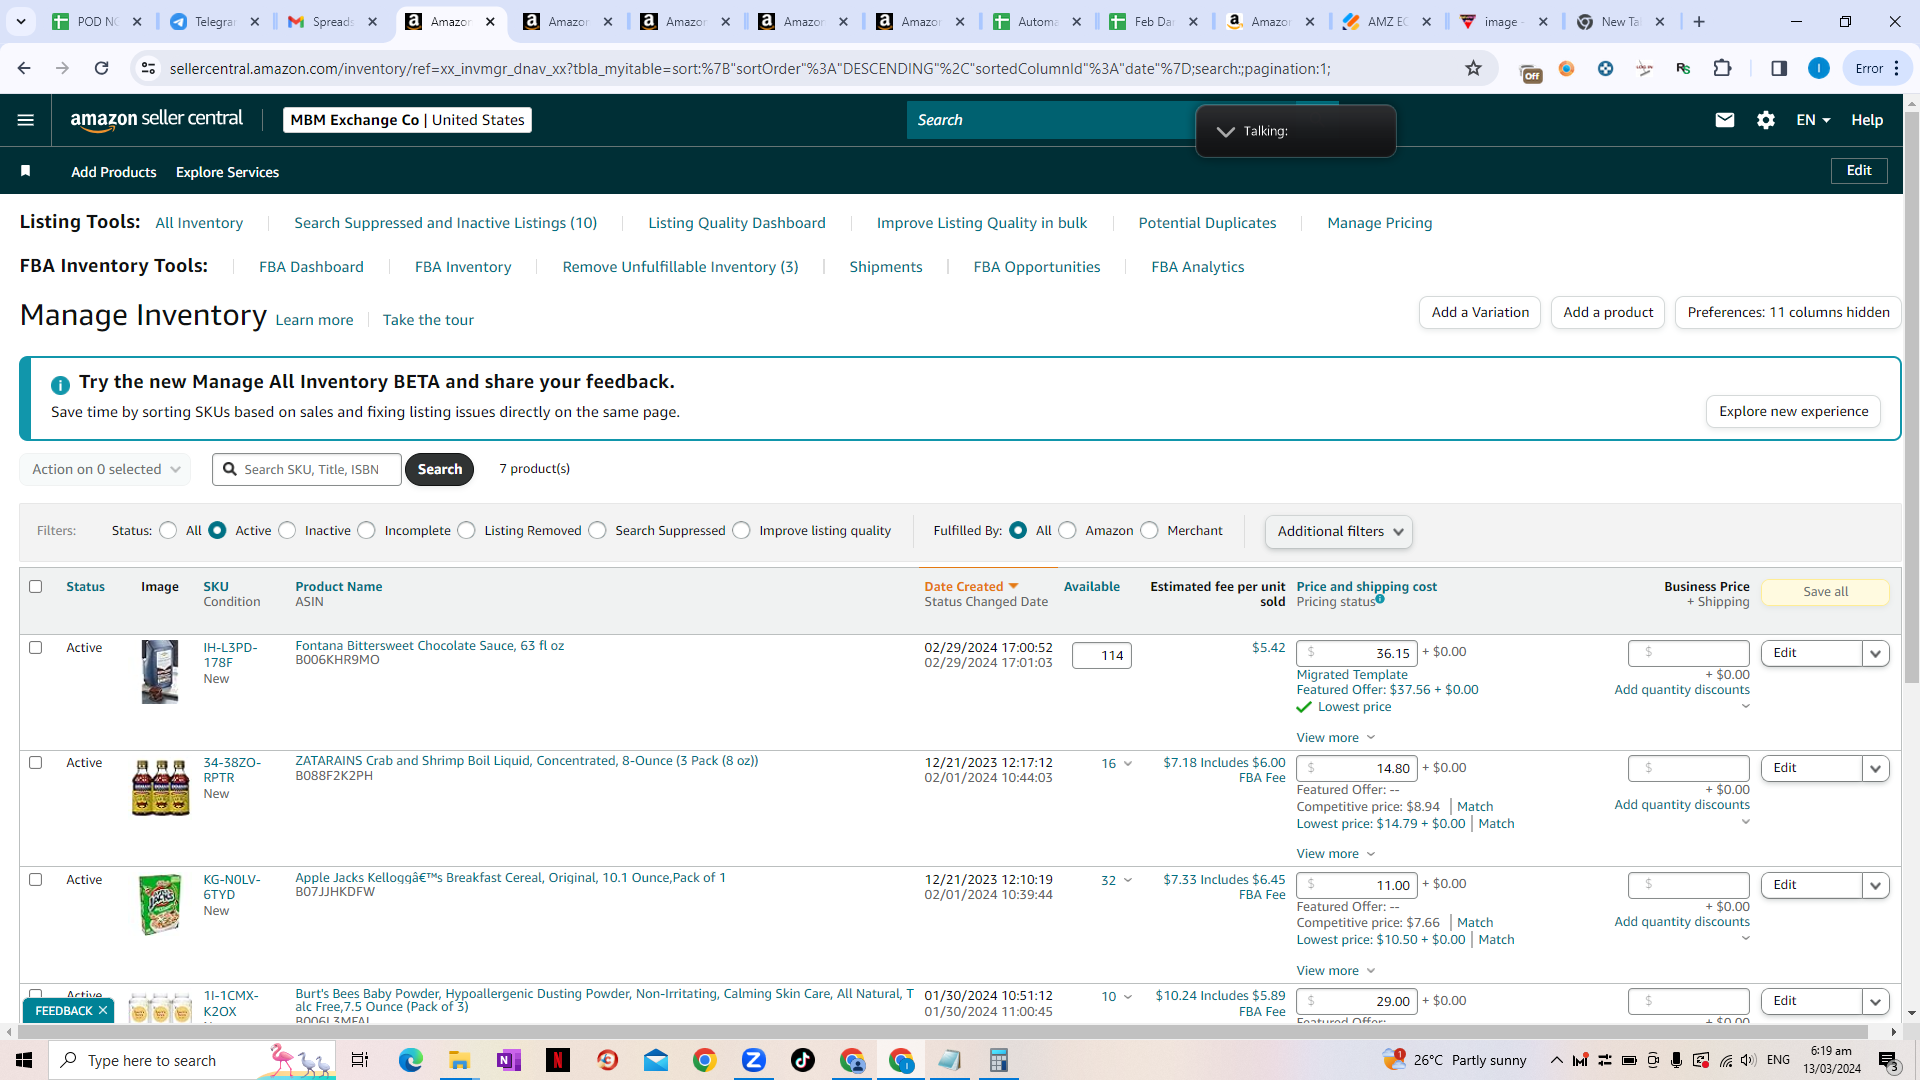The width and height of the screenshot is (1920, 1080).
Task: Open File Explorer from the taskbar
Action: [459, 1060]
